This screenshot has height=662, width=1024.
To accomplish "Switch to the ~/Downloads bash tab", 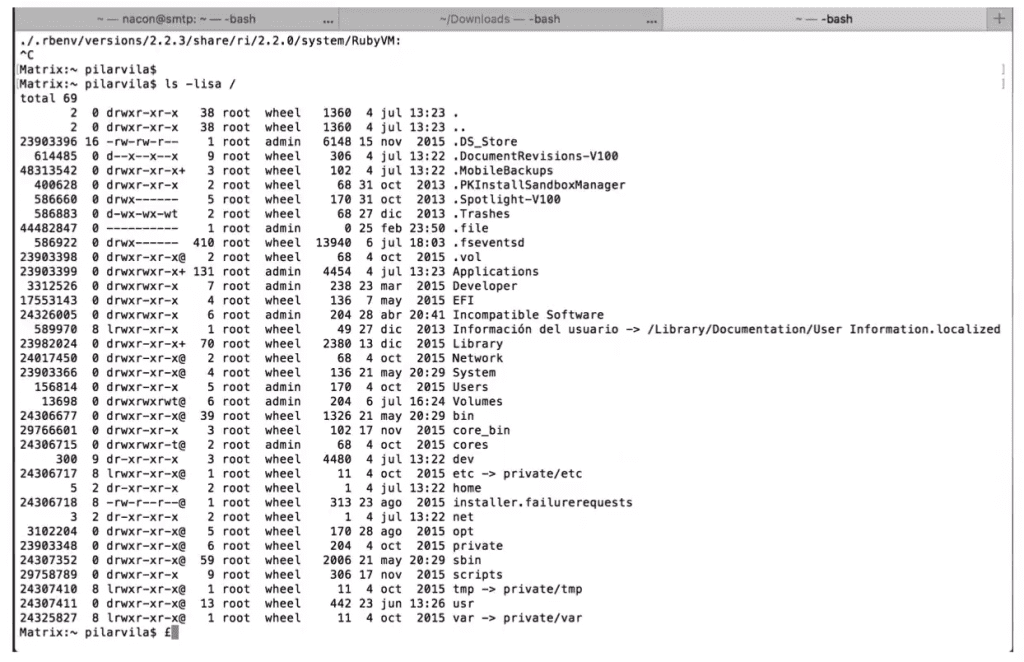I will [500, 20].
